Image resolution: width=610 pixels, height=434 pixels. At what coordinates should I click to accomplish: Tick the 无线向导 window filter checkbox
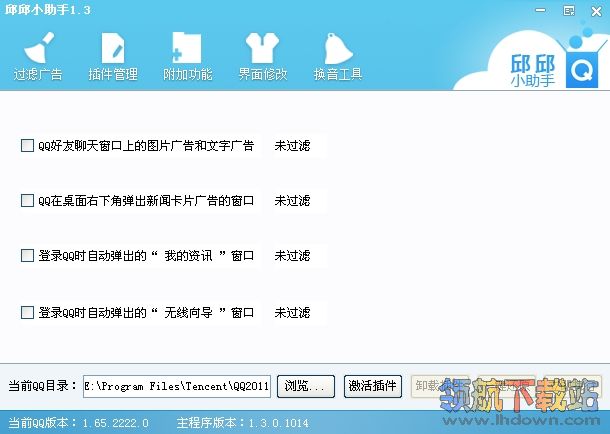pos(27,312)
